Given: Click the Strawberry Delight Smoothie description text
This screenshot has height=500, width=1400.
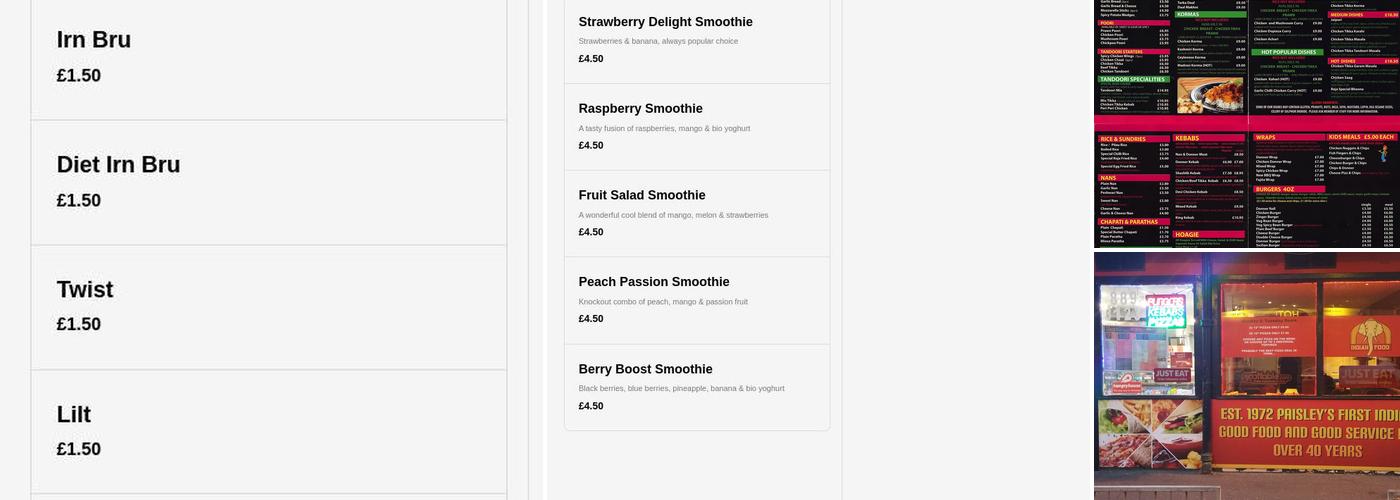Looking at the screenshot, I should click(658, 41).
